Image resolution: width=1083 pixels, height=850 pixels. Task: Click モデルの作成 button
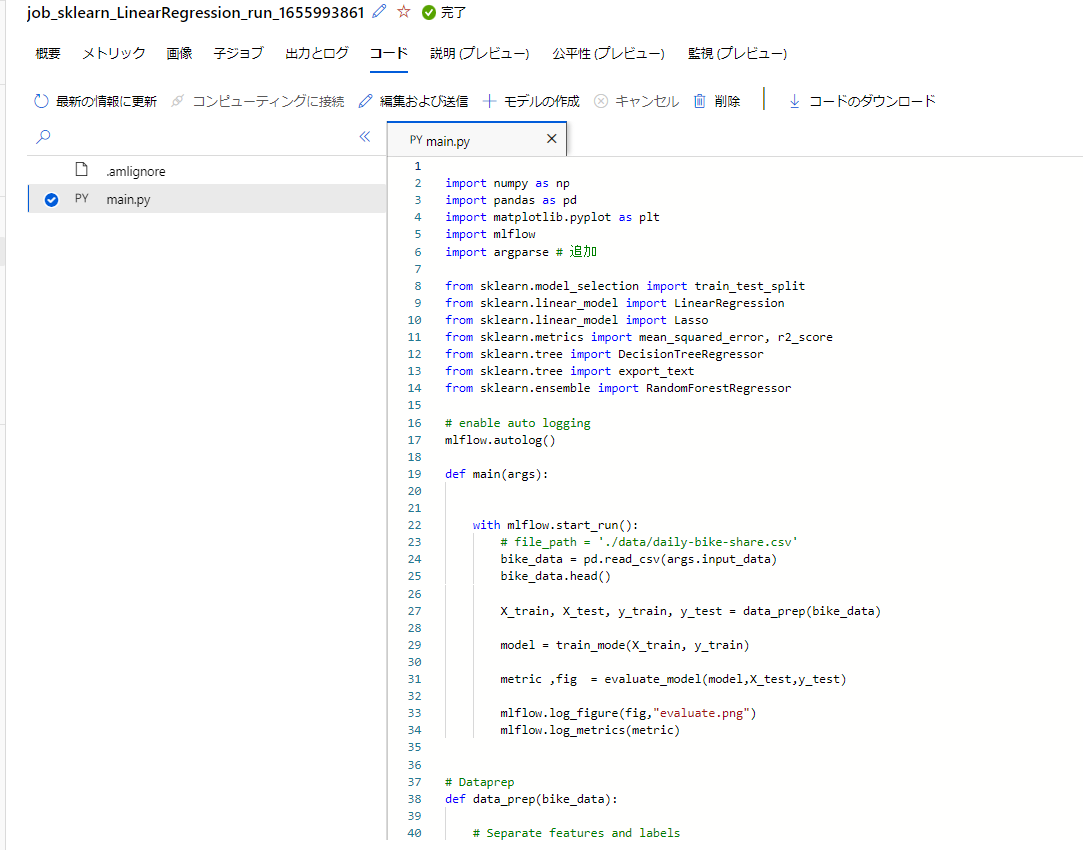530,101
